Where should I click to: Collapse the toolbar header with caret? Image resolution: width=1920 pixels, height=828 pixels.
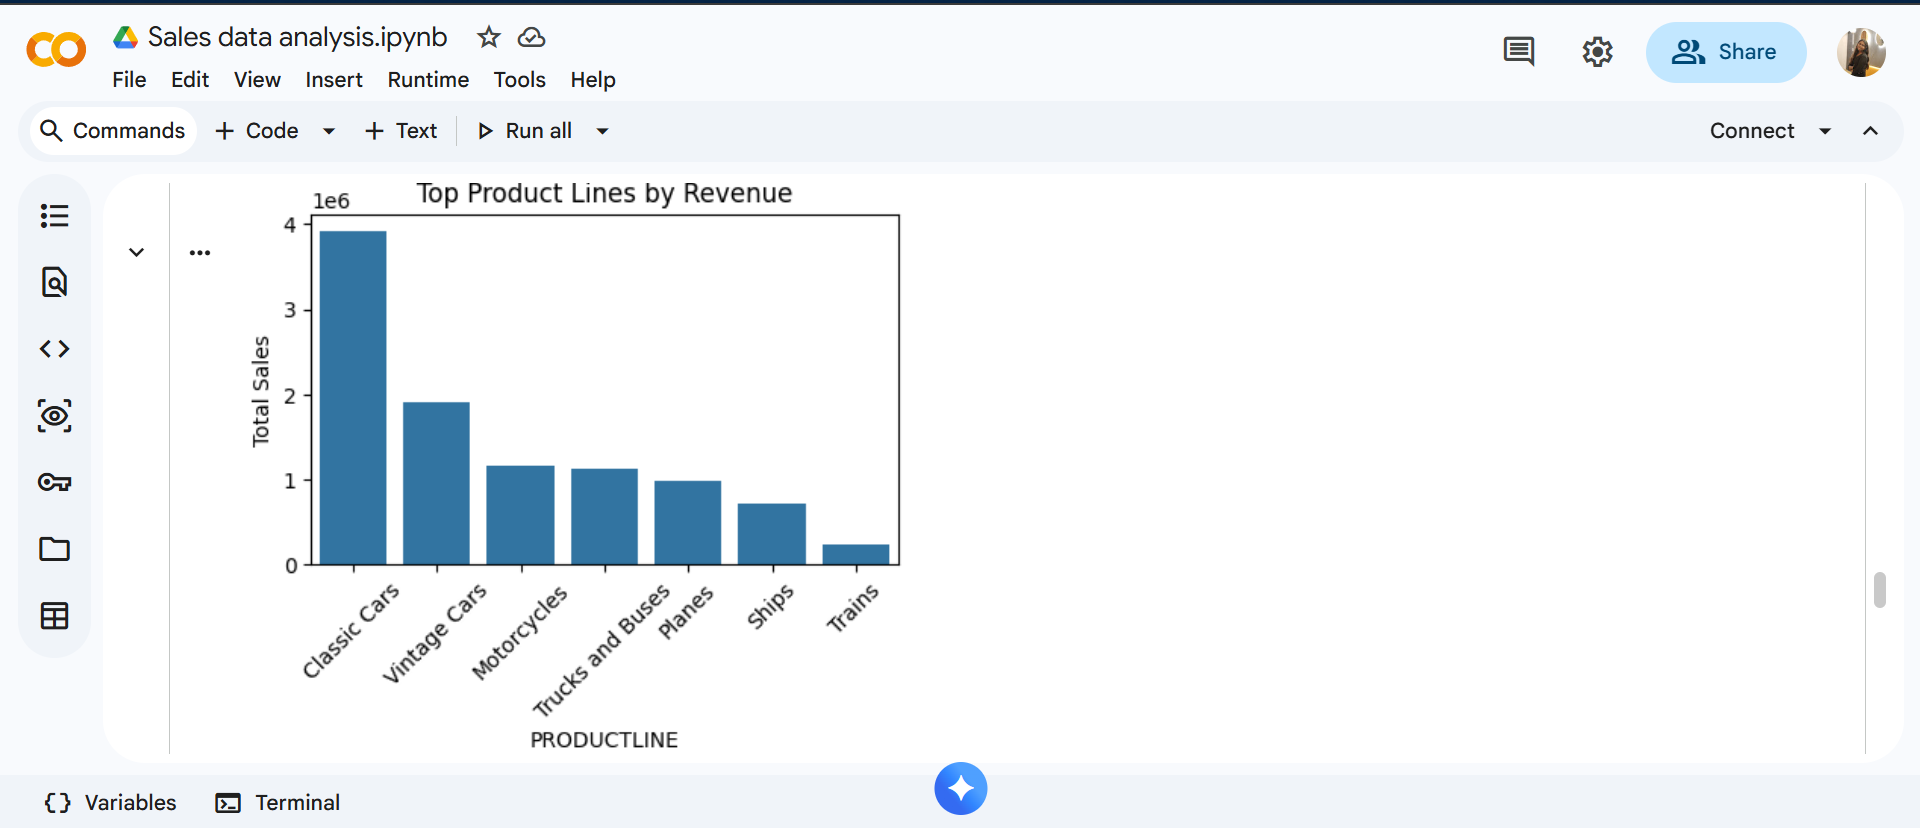coord(1870,131)
